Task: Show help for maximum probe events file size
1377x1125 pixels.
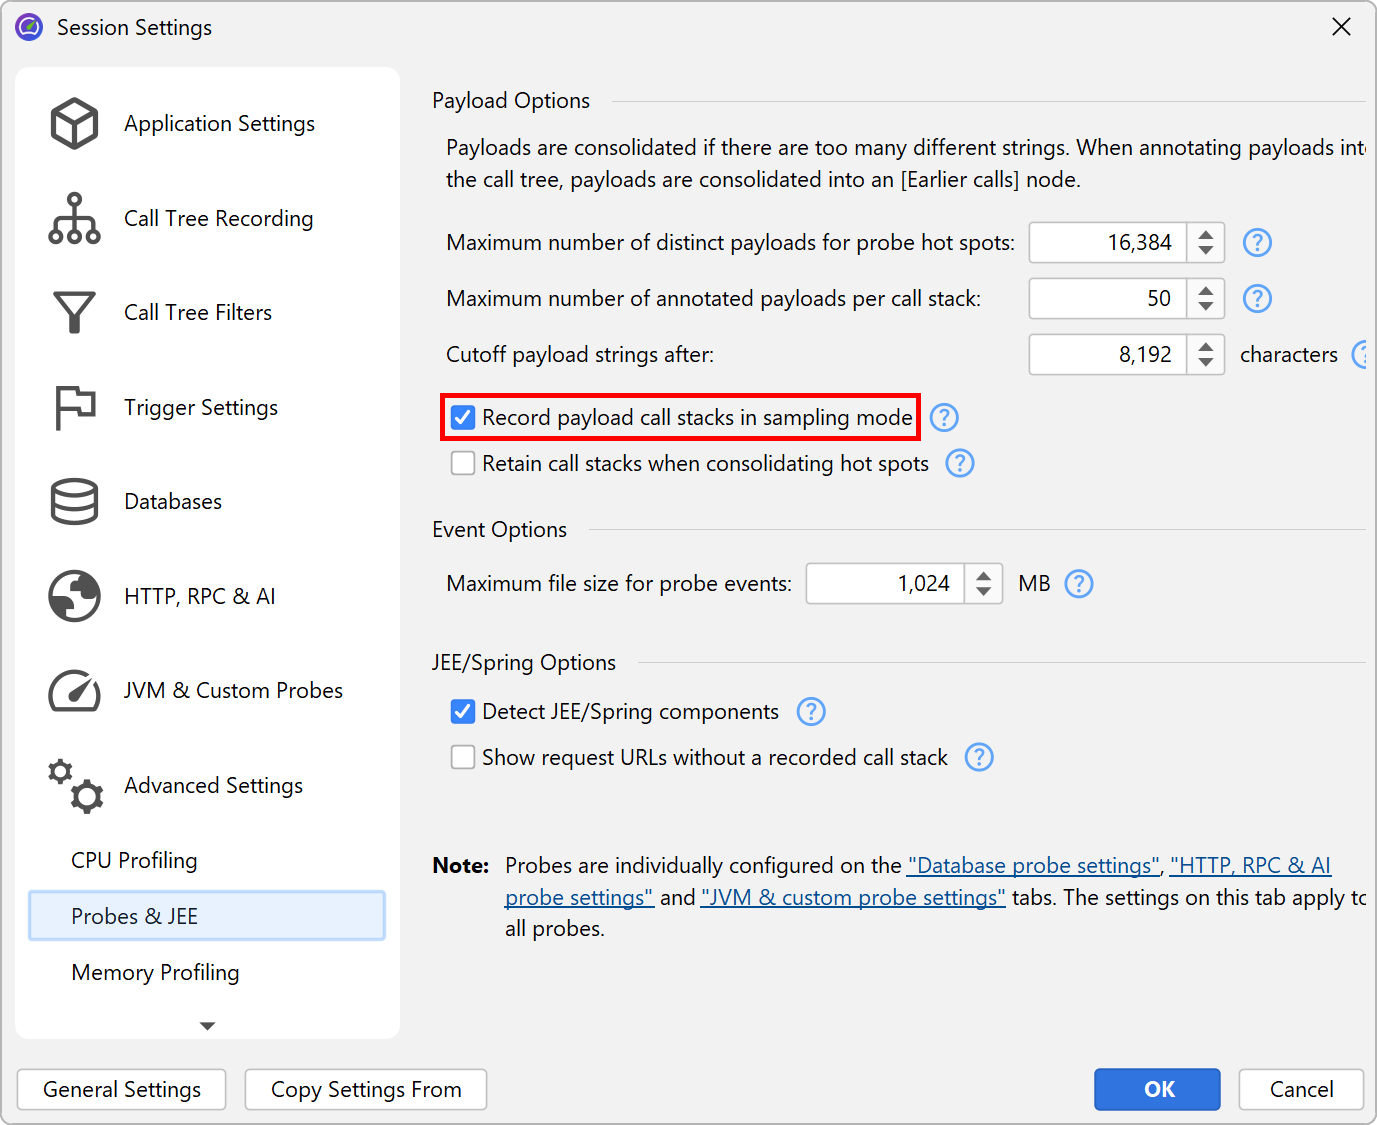Action: pos(1079,584)
